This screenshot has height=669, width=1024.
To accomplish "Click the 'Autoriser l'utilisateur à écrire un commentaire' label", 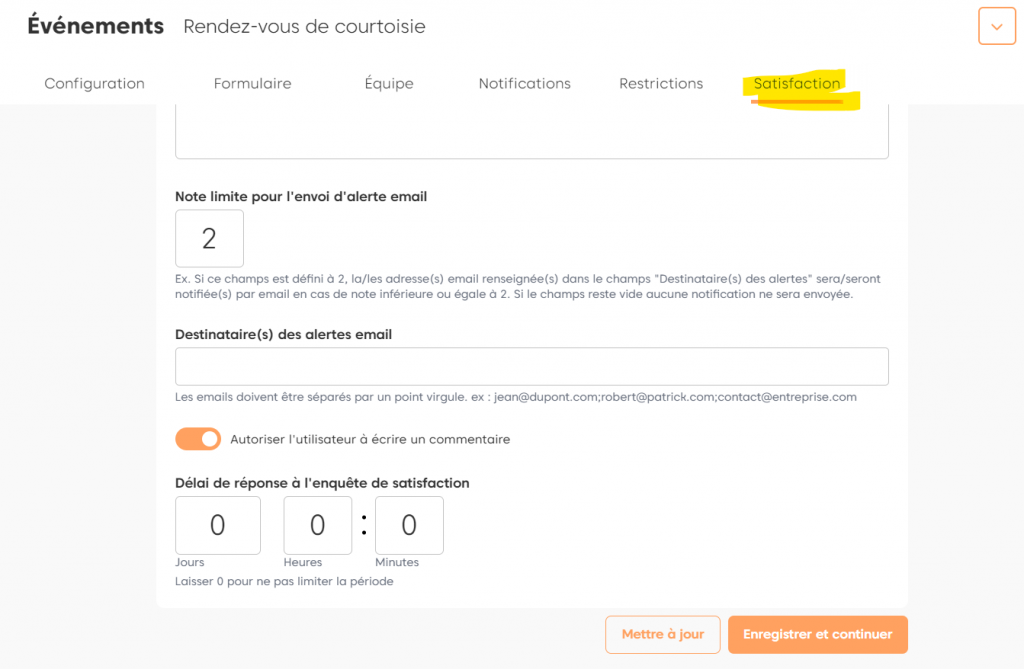I will (x=370, y=439).
